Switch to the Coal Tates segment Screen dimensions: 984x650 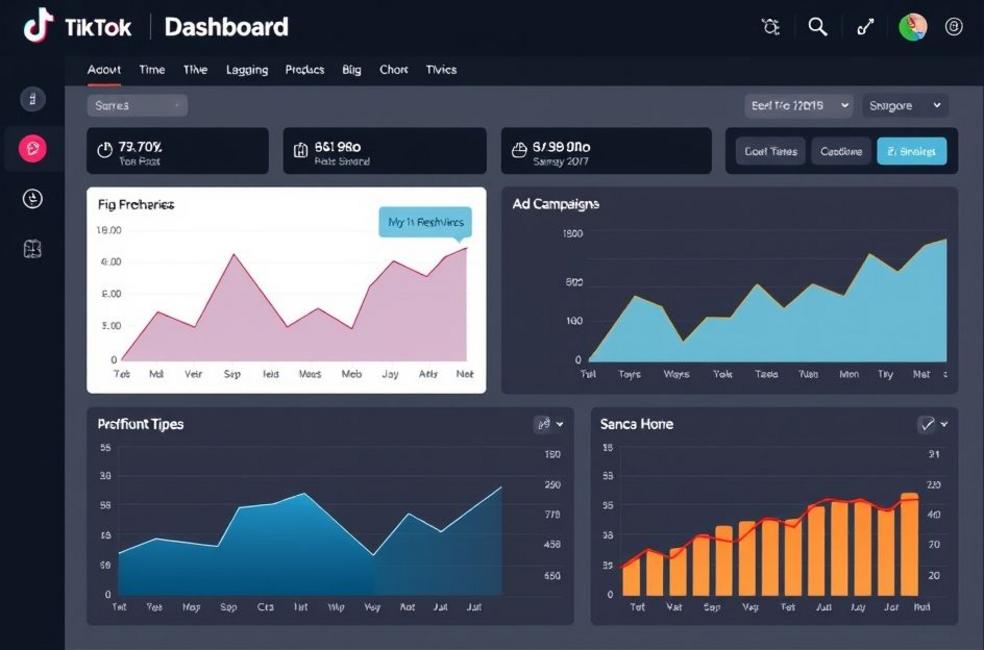coord(770,151)
